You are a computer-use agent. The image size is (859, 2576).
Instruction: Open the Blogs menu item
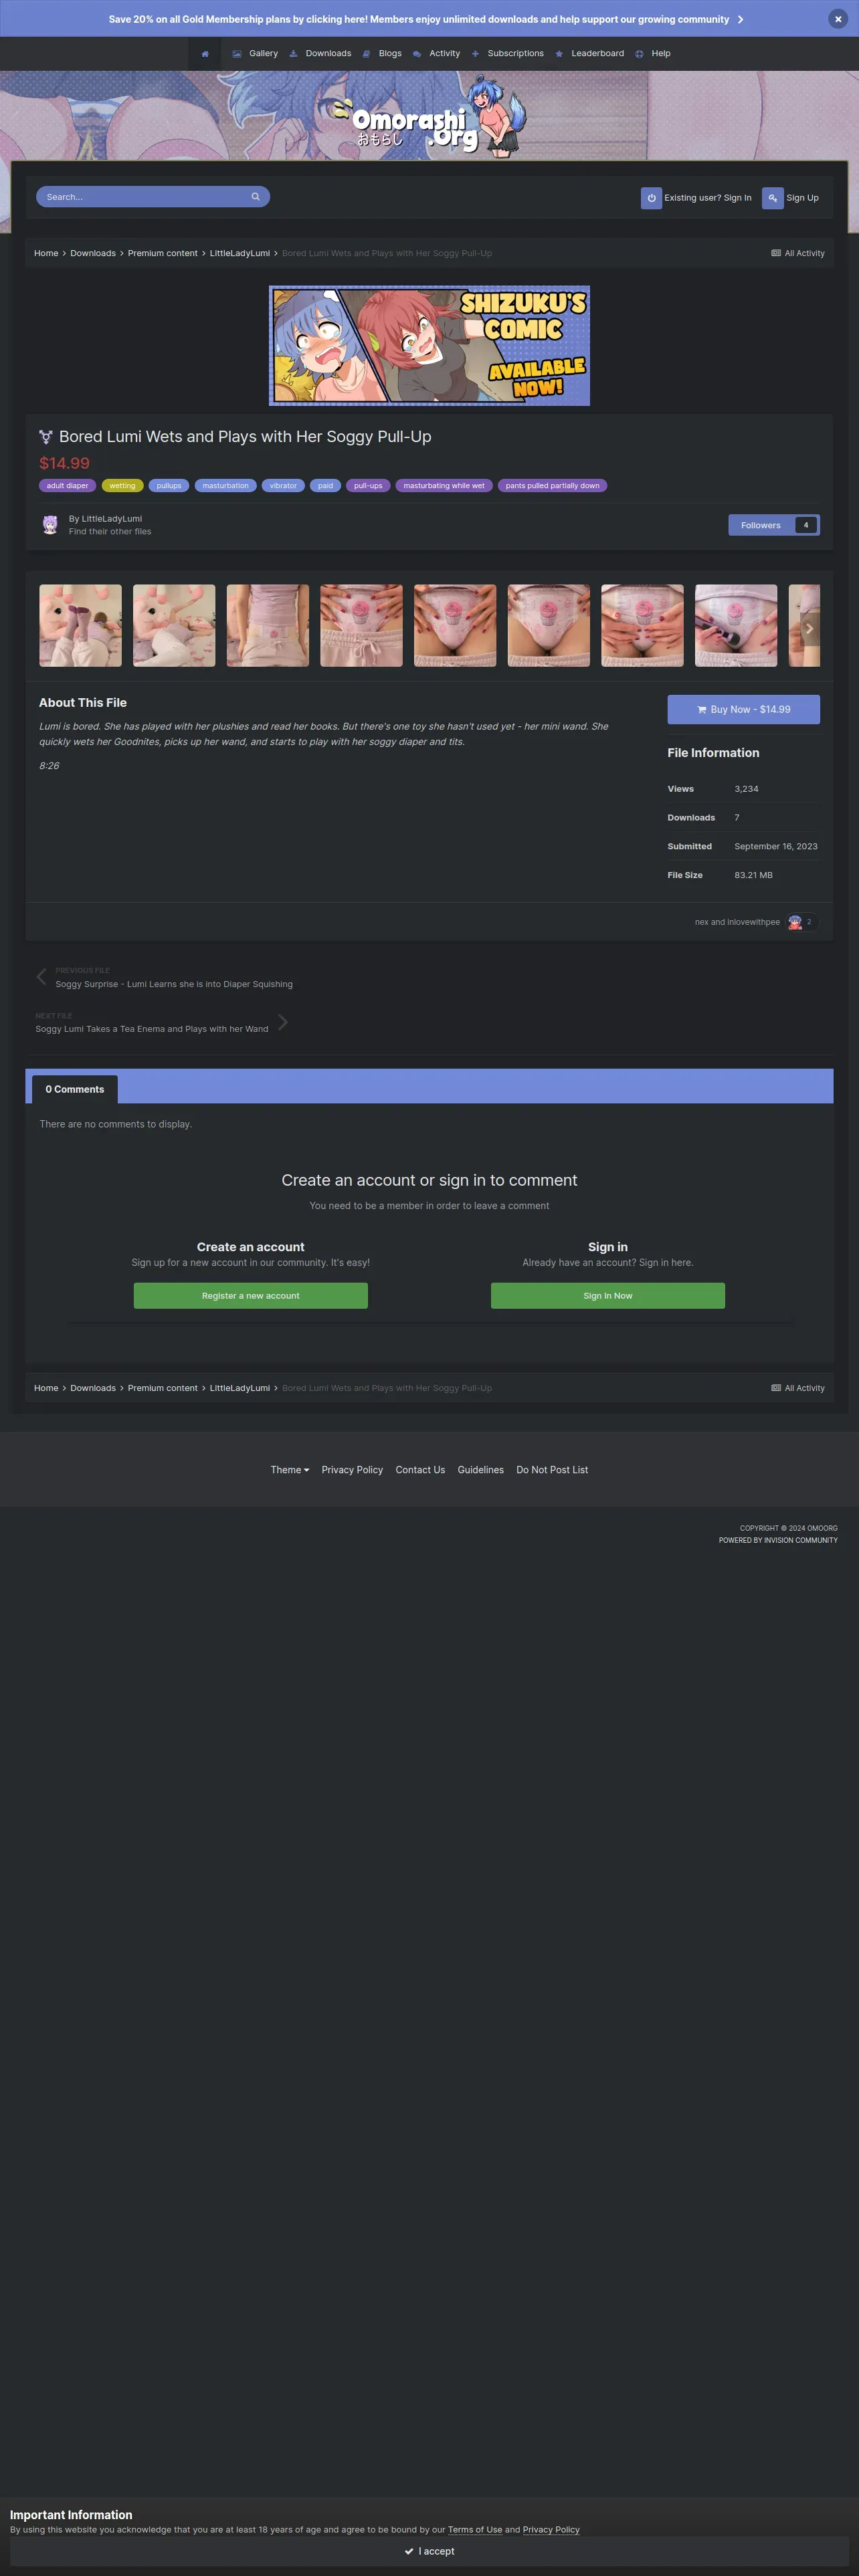382,54
